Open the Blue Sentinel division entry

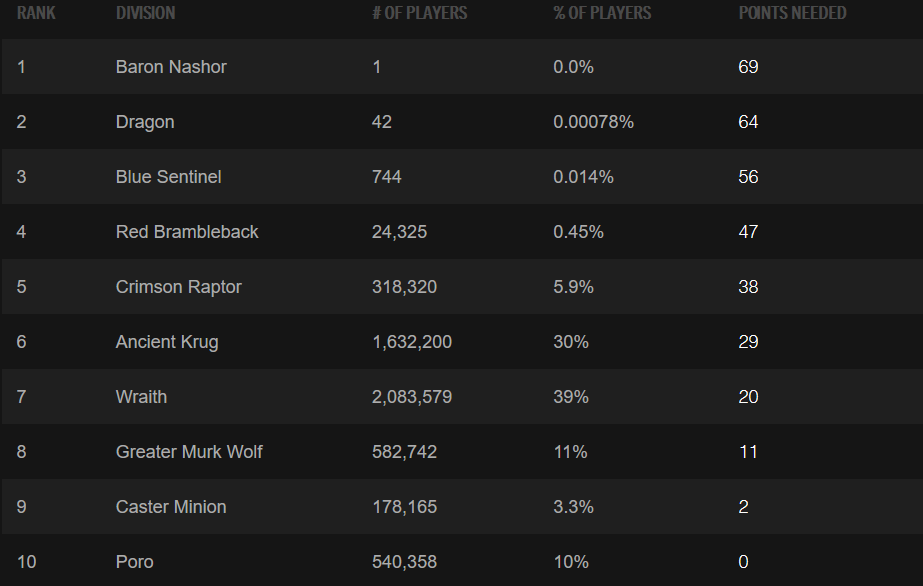click(x=168, y=177)
